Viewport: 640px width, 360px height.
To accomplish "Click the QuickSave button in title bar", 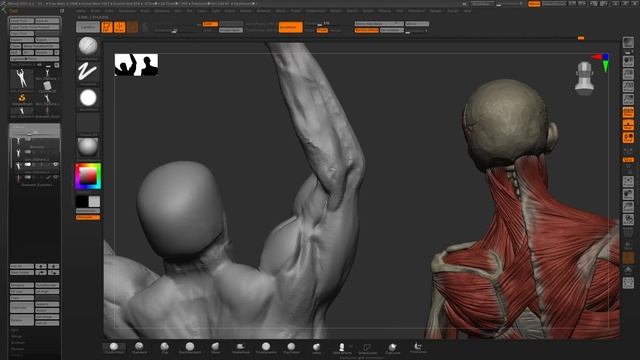I will (x=482, y=4).
